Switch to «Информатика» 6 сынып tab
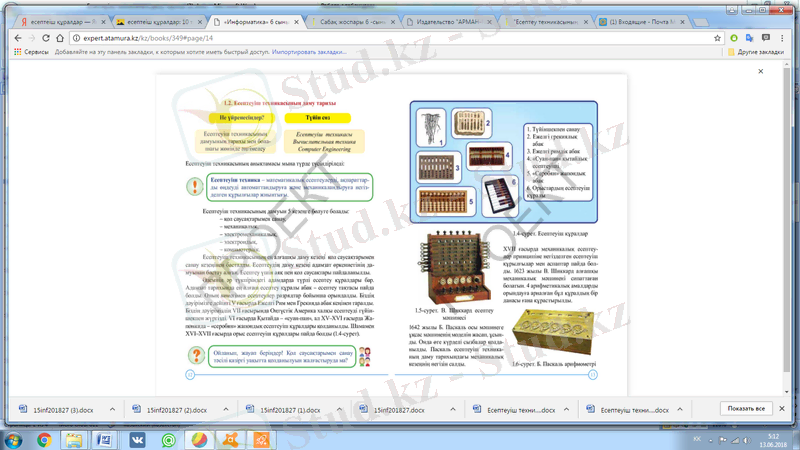Image resolution: width=800 pixels, height=450 pixels. pos(260,18)
